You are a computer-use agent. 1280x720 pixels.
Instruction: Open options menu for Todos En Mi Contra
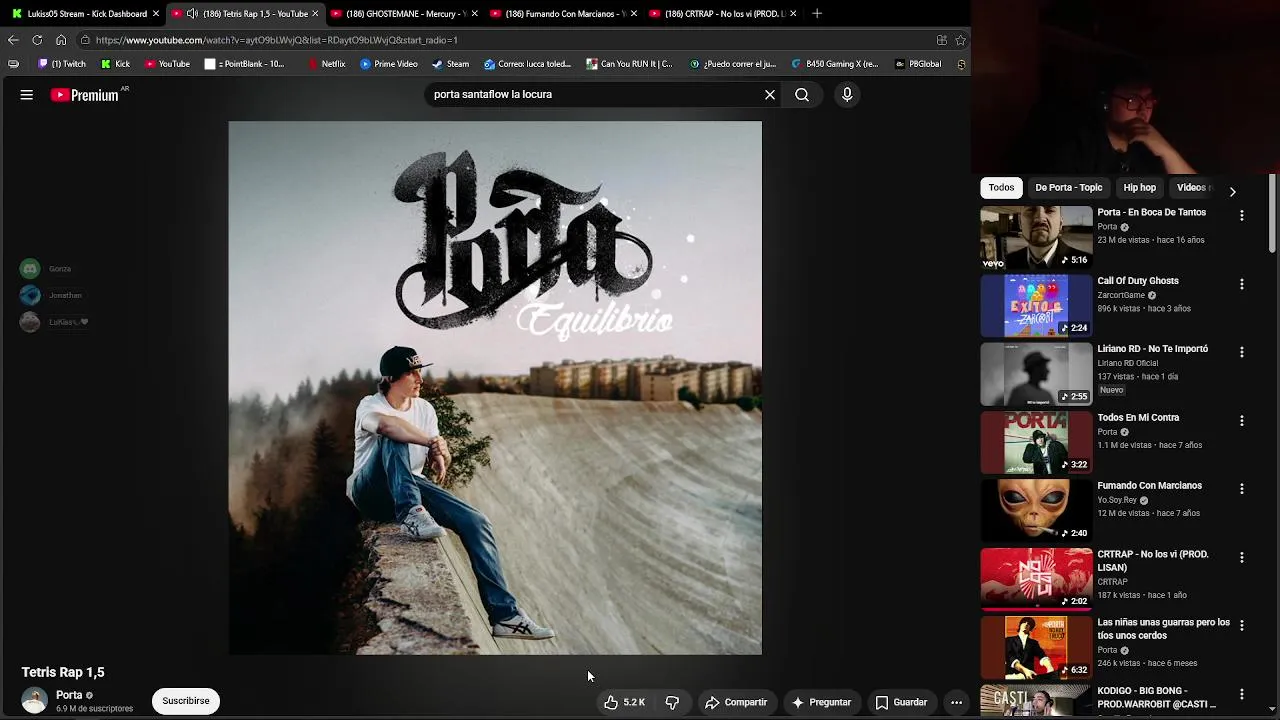click(1242, 421)
